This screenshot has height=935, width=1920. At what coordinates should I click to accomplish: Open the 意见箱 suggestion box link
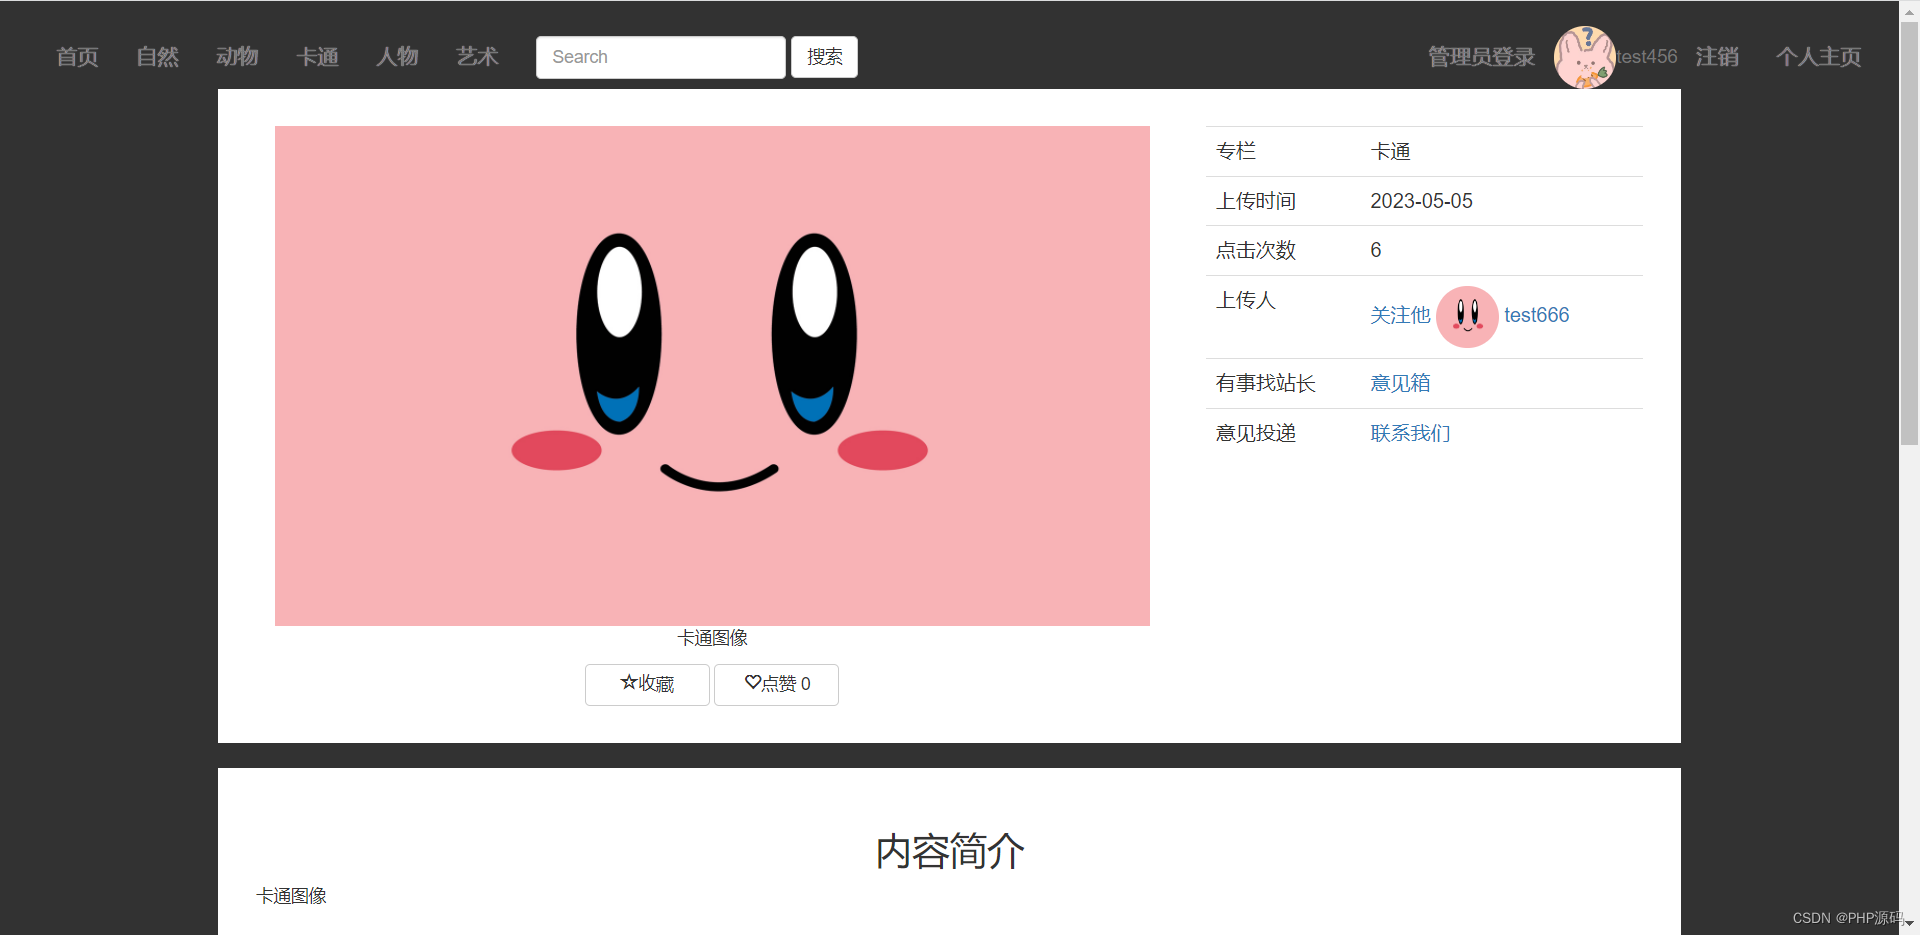(x=1400, y=383)
